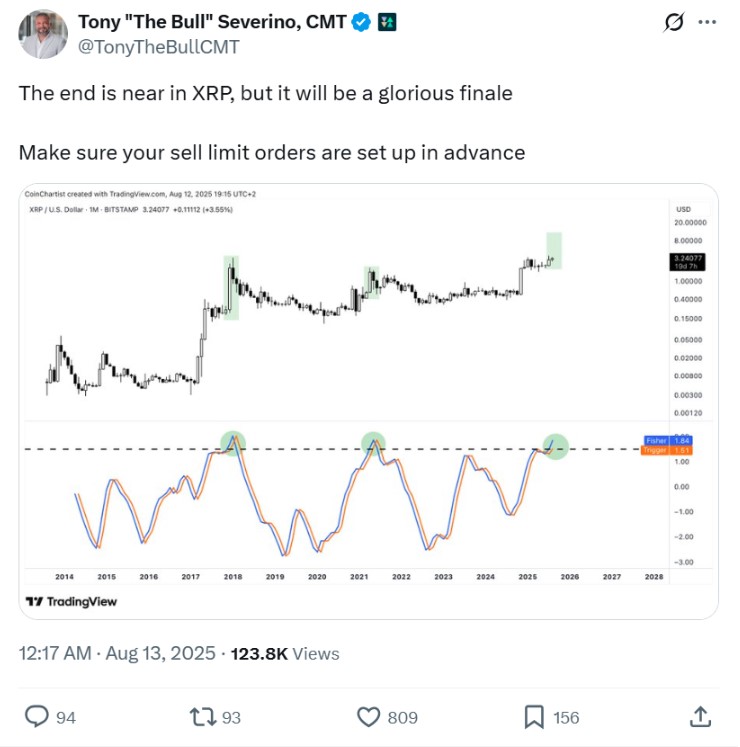Click the blue verified checkmark badge

coord(361,22)
